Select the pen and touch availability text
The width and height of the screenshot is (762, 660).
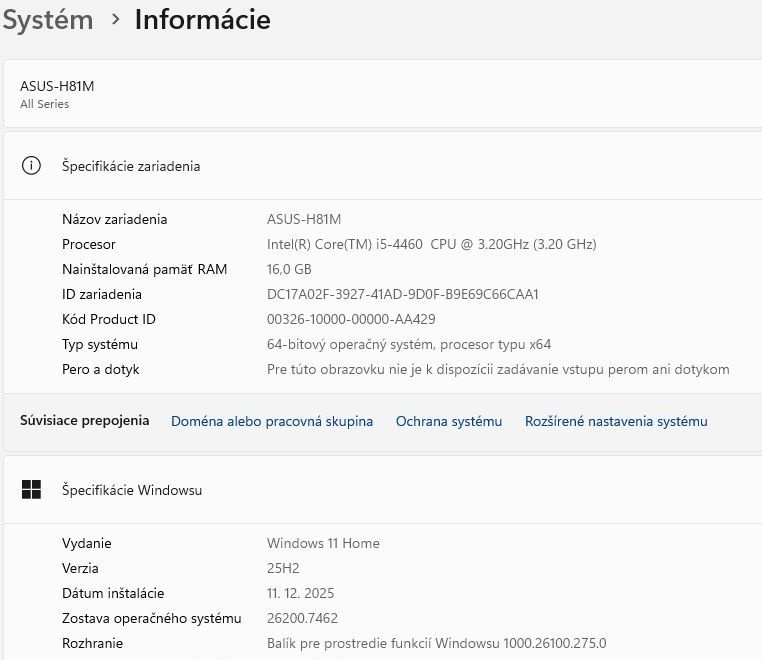[498, 369]
